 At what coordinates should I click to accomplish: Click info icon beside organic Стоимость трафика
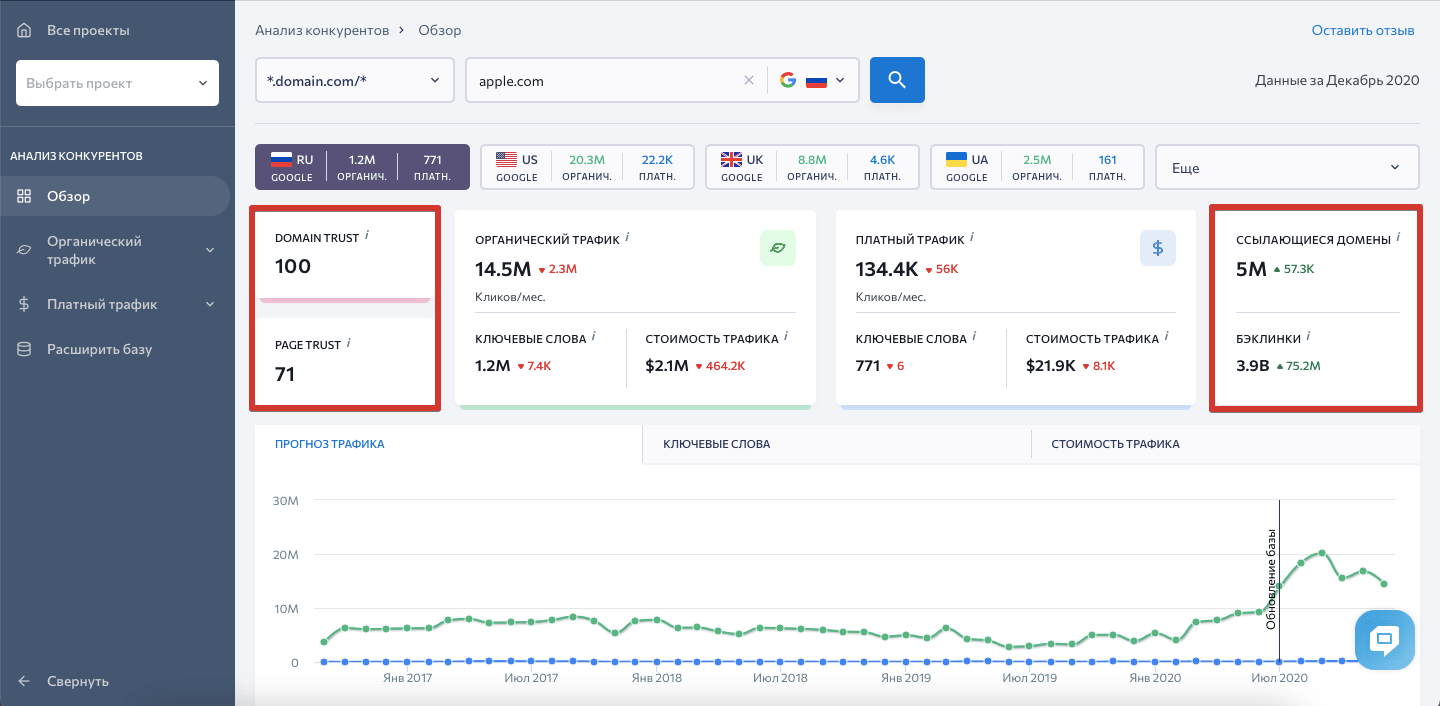point(786,337)
